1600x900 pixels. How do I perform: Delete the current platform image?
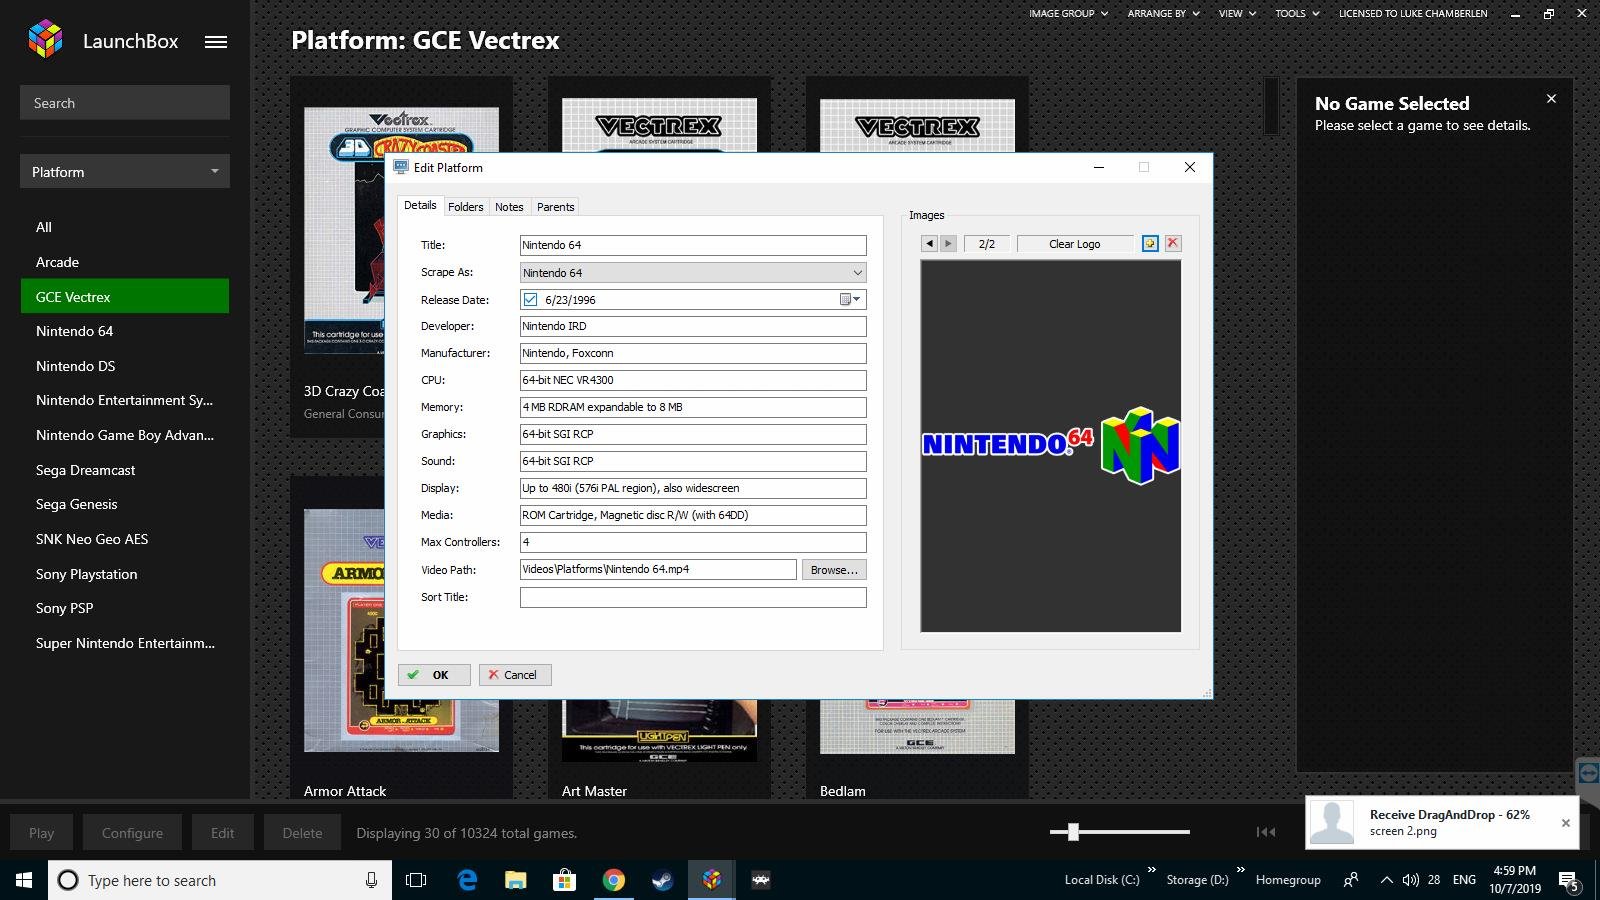click(1173, 244)
